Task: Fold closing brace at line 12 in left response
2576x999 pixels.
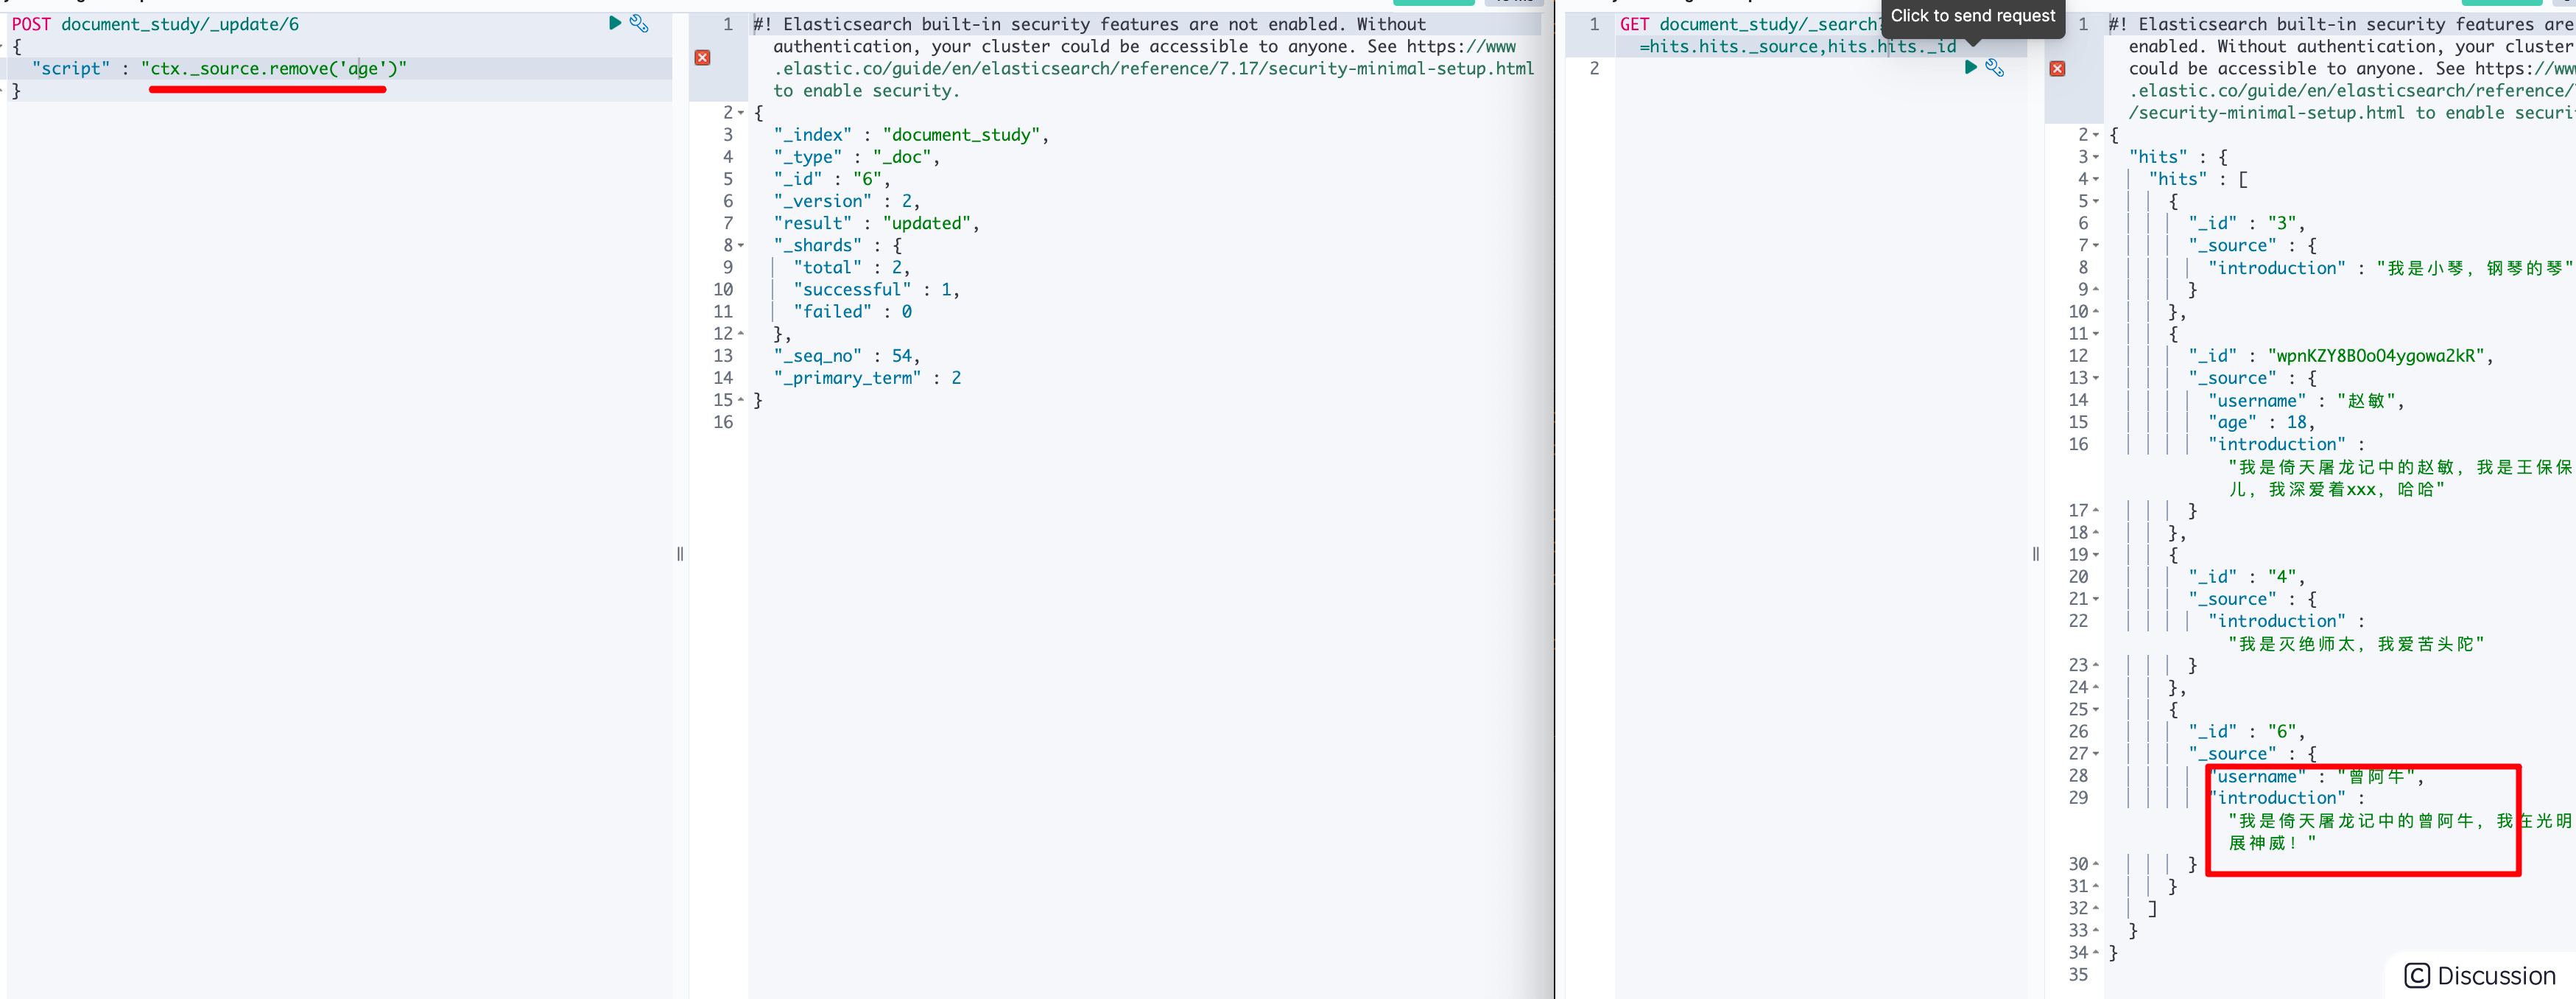Action: pos(741,334)
